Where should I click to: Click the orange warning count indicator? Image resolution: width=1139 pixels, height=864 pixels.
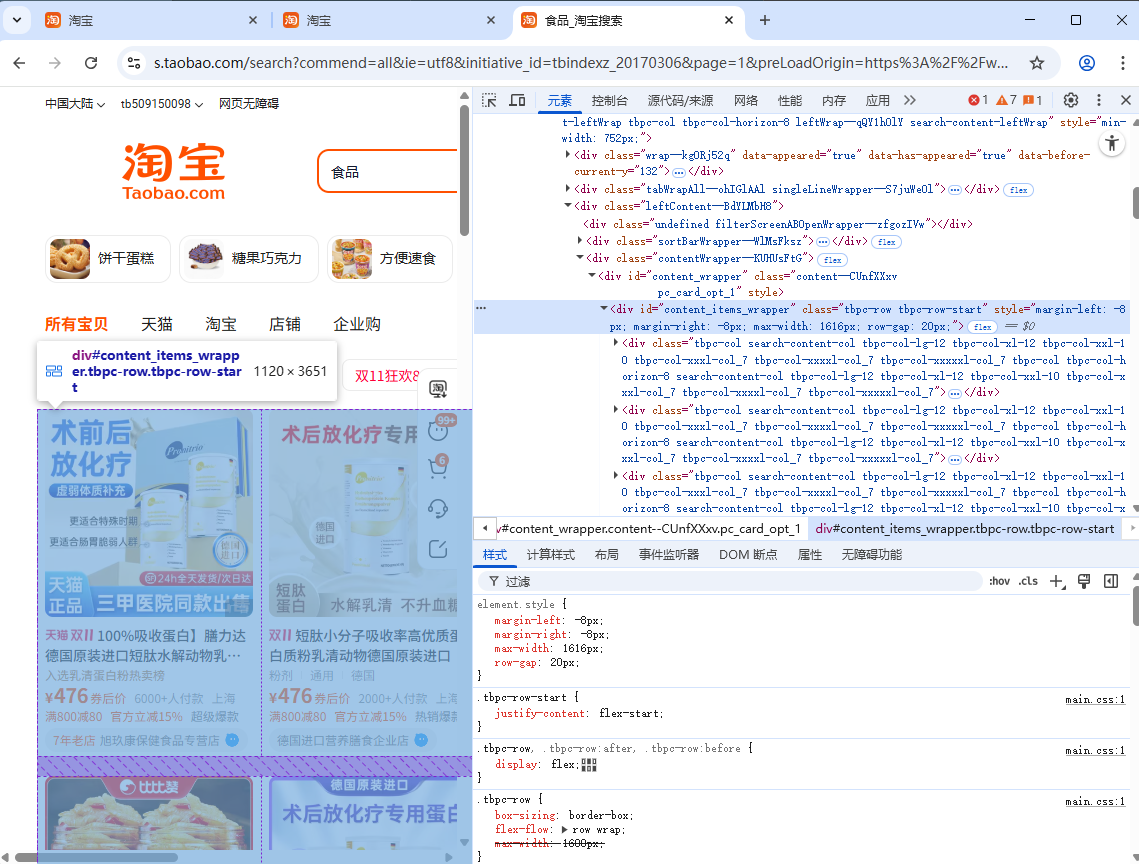tap(1006, 100)
